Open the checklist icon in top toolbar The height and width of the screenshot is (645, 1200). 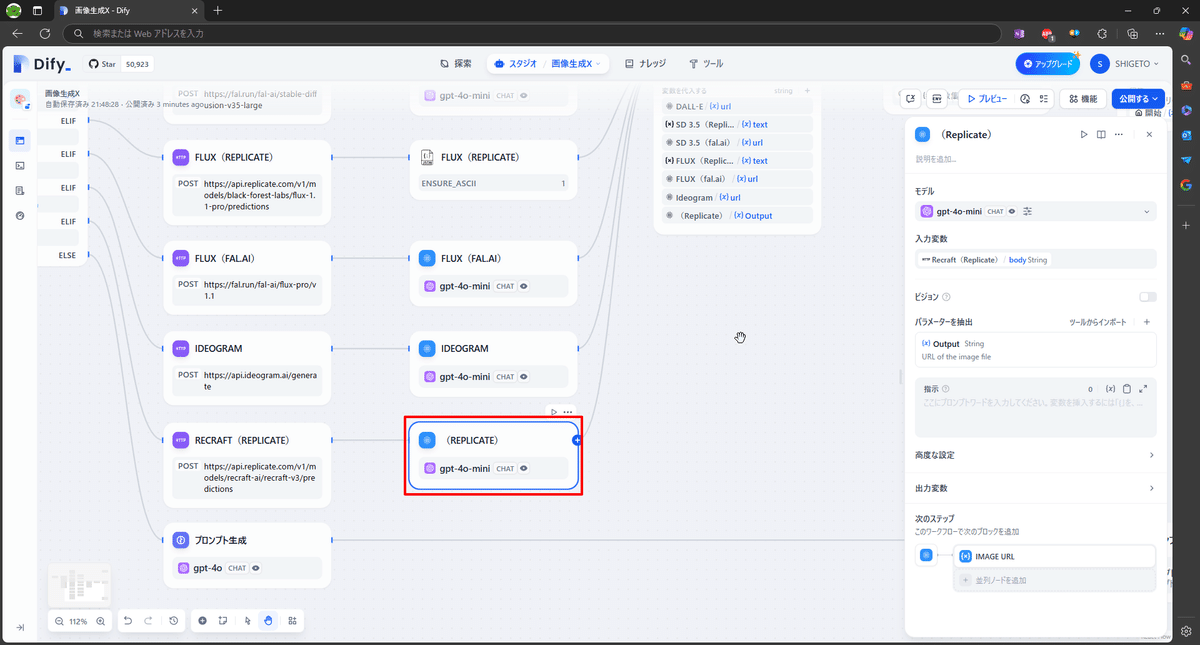[1043, 99]
